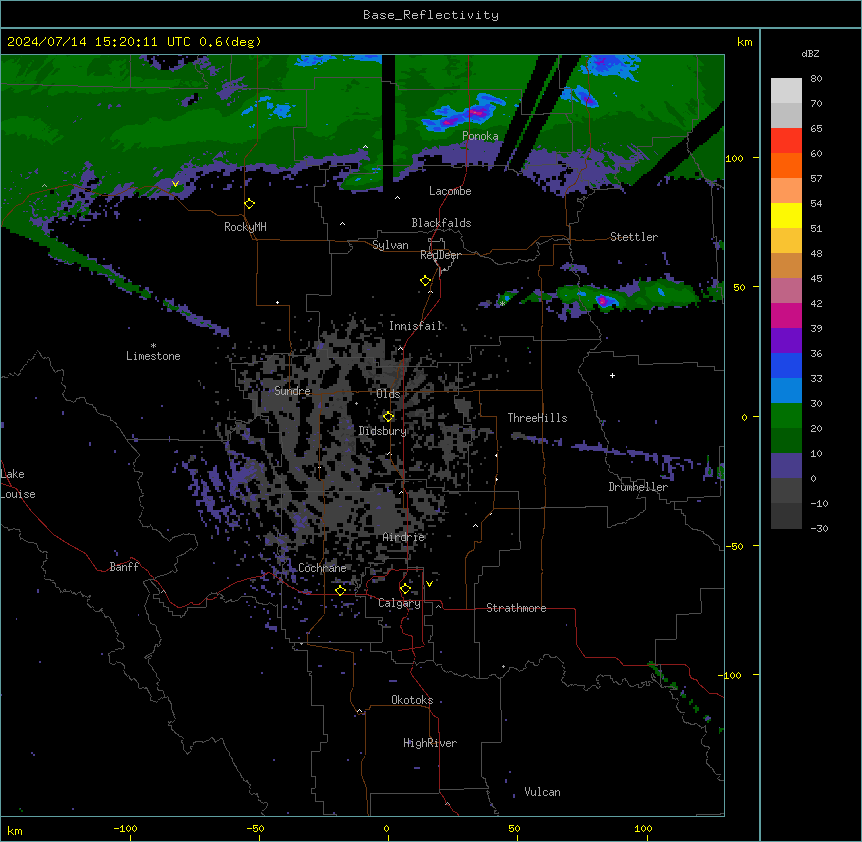This screenshot has height=842, width=862.
Task: Click the yellow V marker east of Calgary
Action: [429, 584]
